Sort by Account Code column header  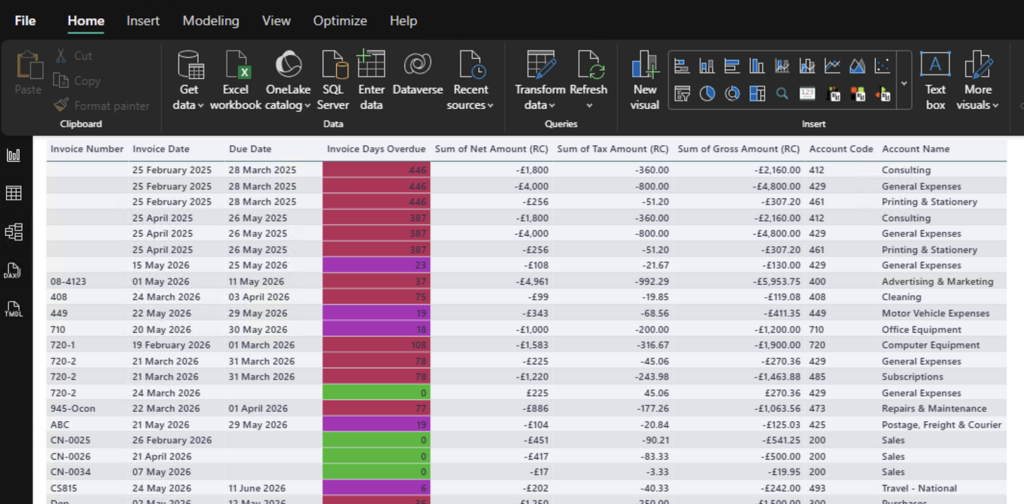(x=840, y=150)
